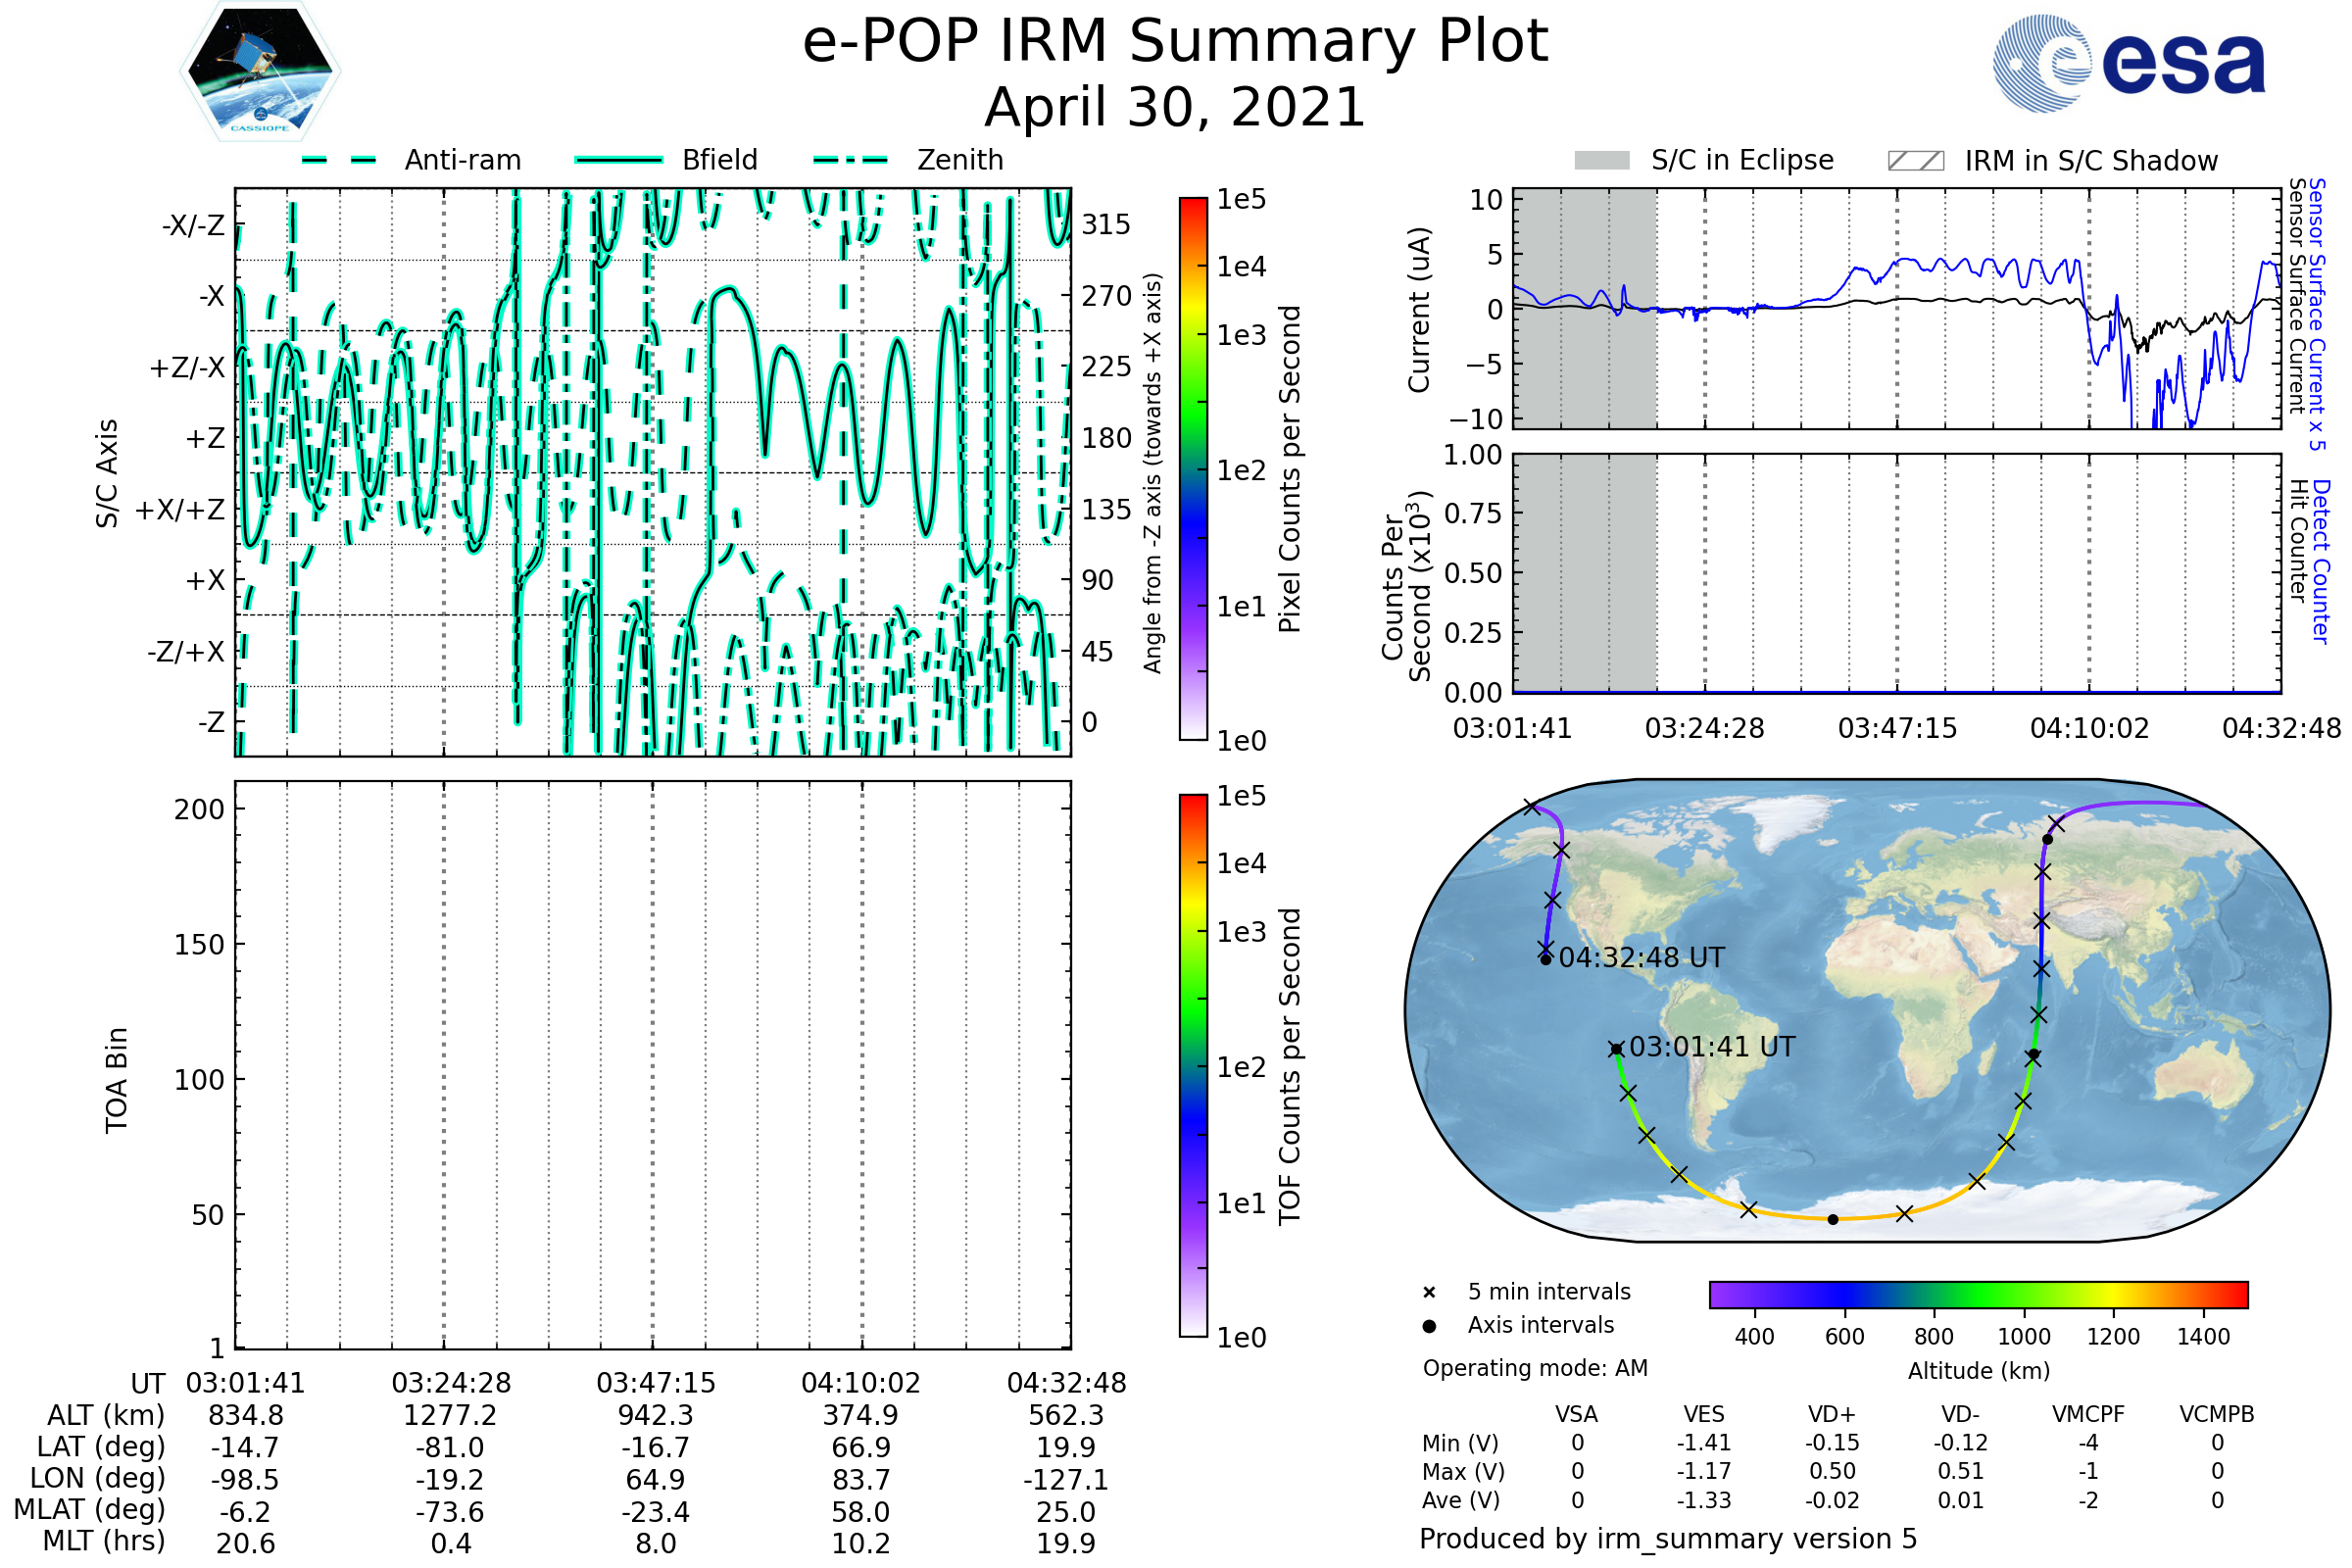
Task: Click the hatched IRM in S/C Shadow patch
Action: pyautogui.click(x=1915, y=161)
